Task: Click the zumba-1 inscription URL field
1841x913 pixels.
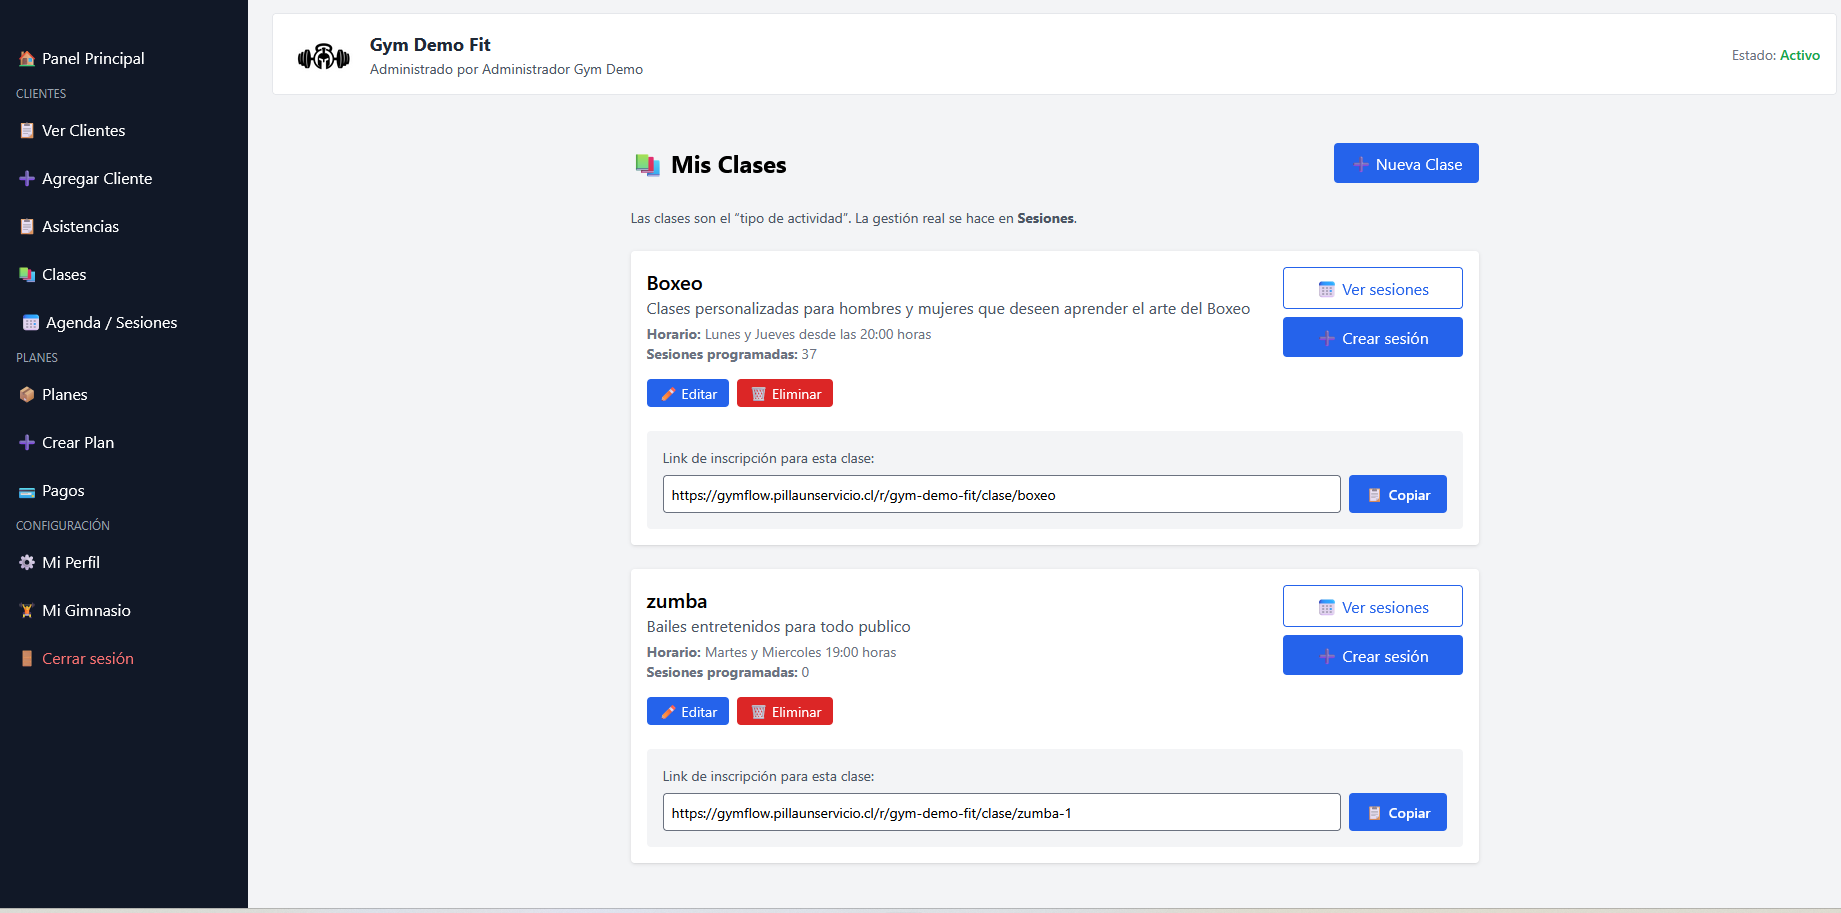Action: tap(1001, 812)
